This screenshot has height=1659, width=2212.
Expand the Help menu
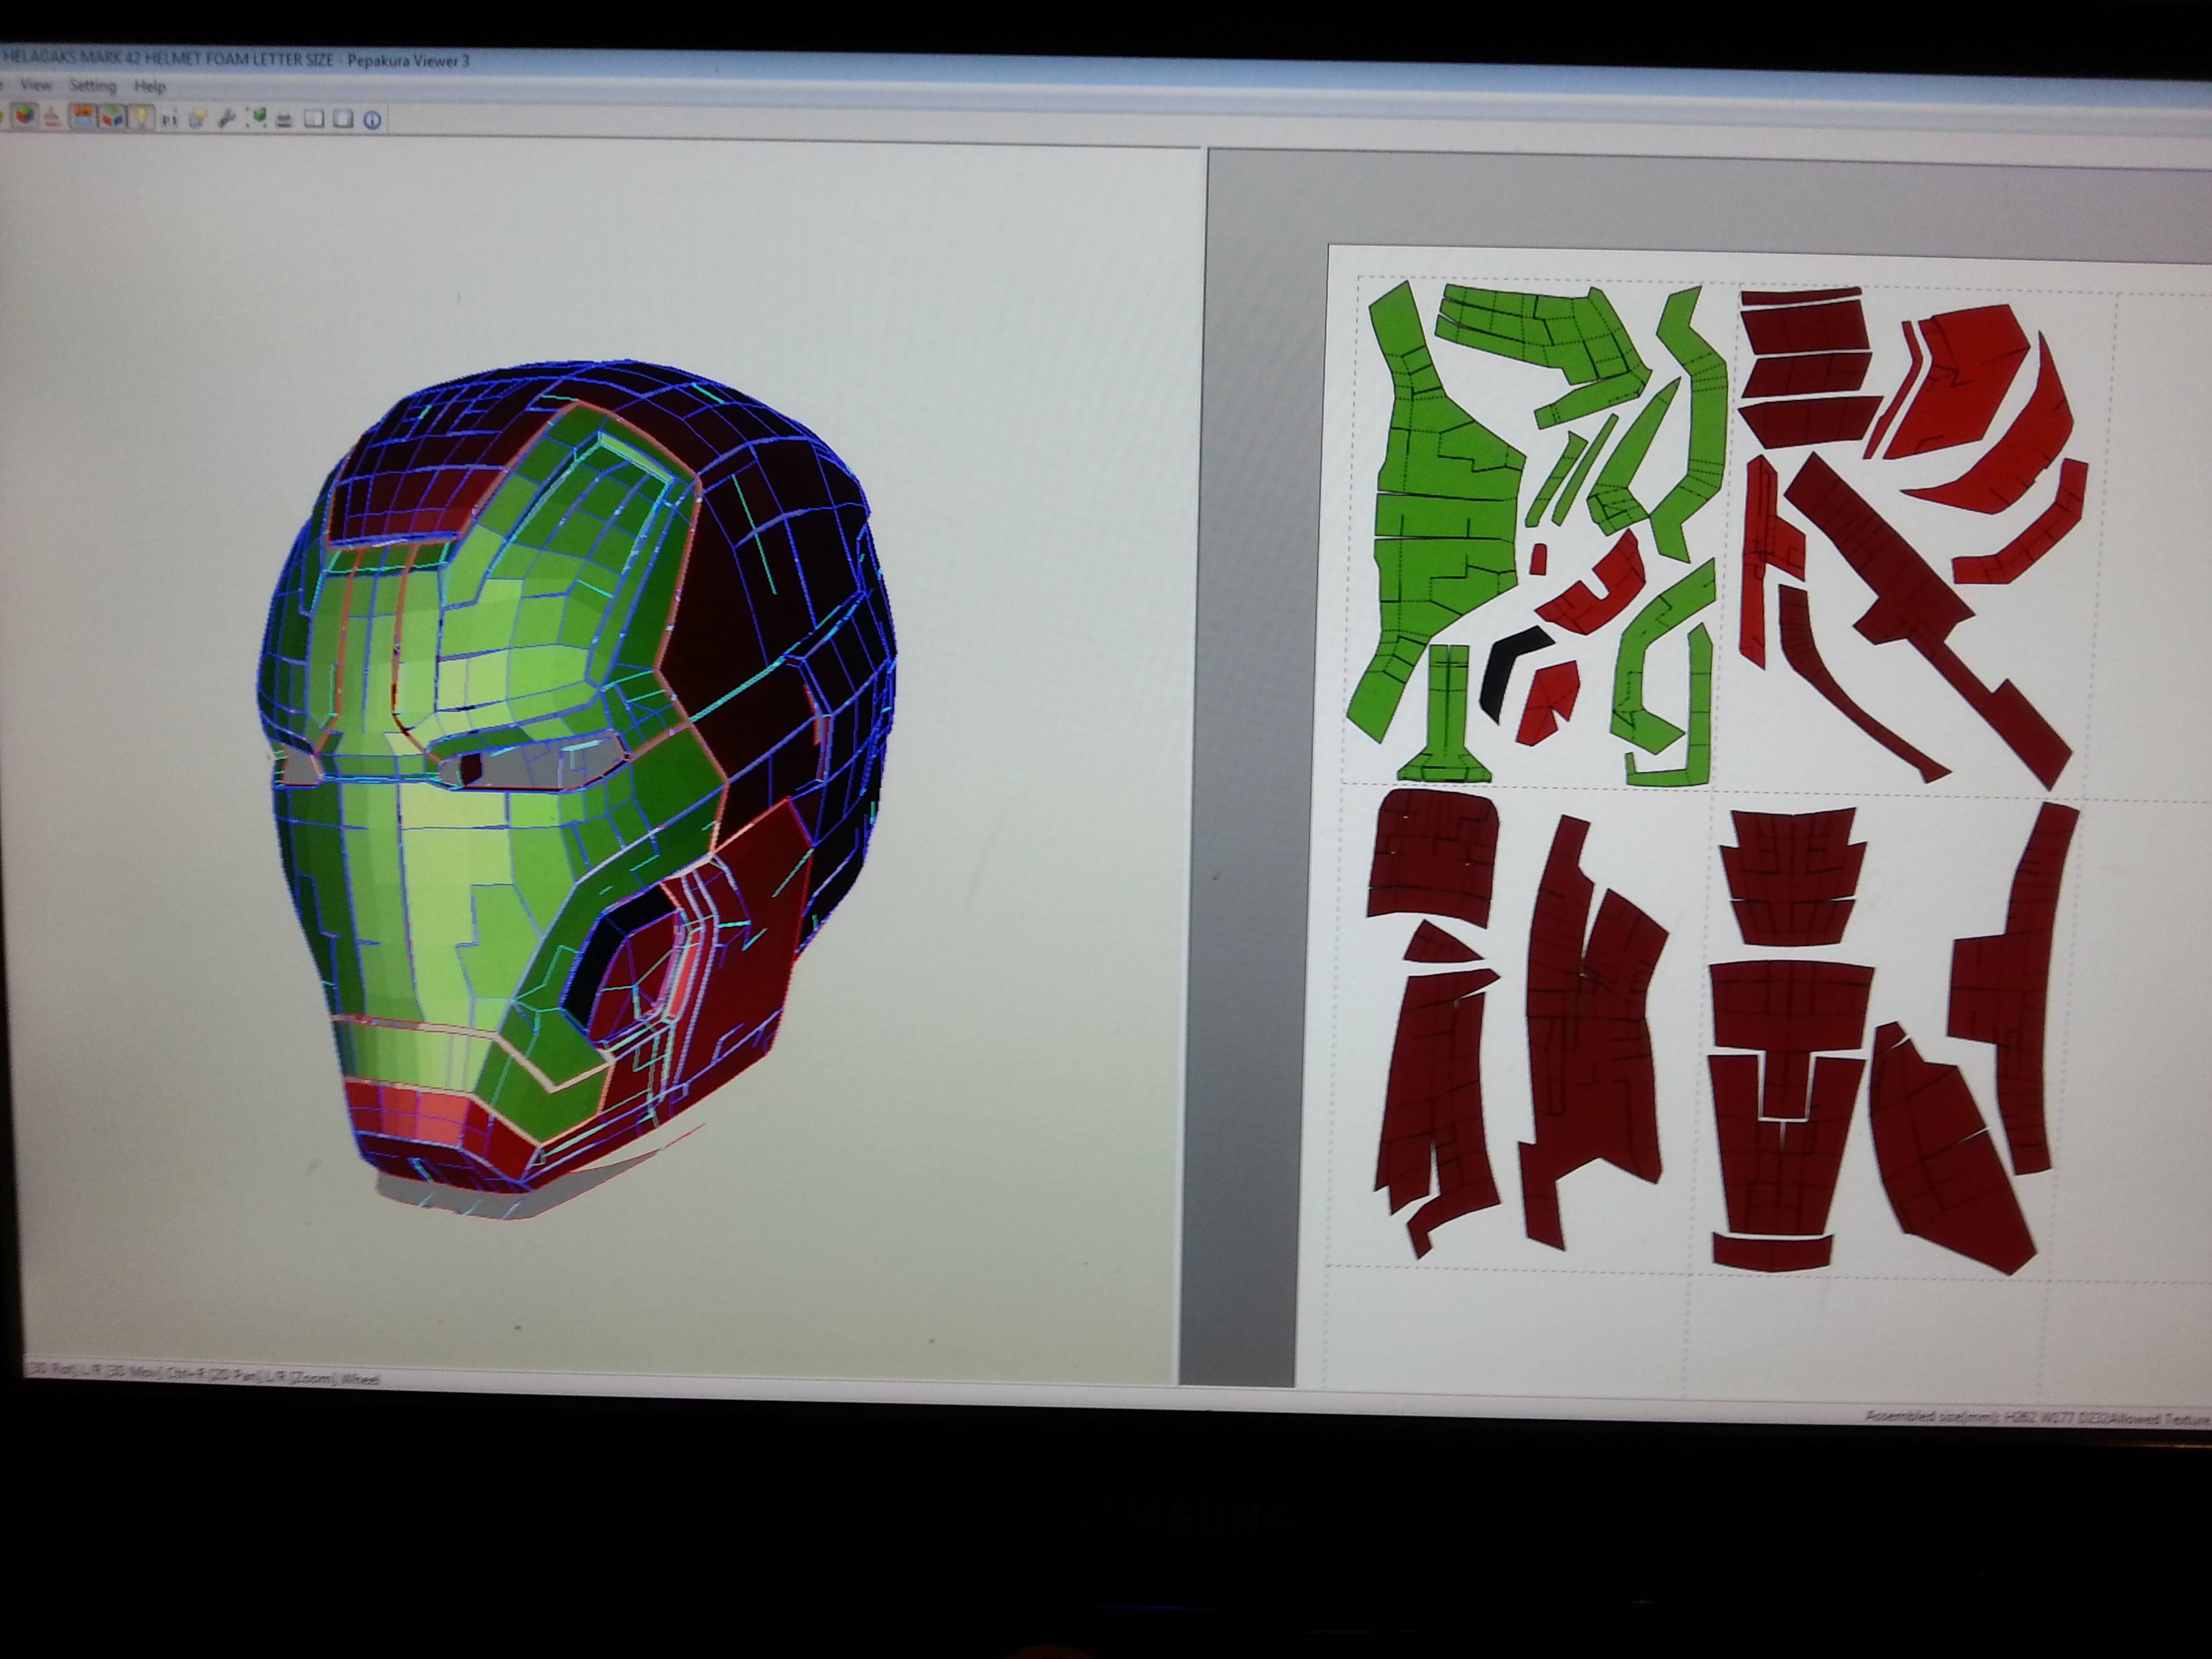149,86
